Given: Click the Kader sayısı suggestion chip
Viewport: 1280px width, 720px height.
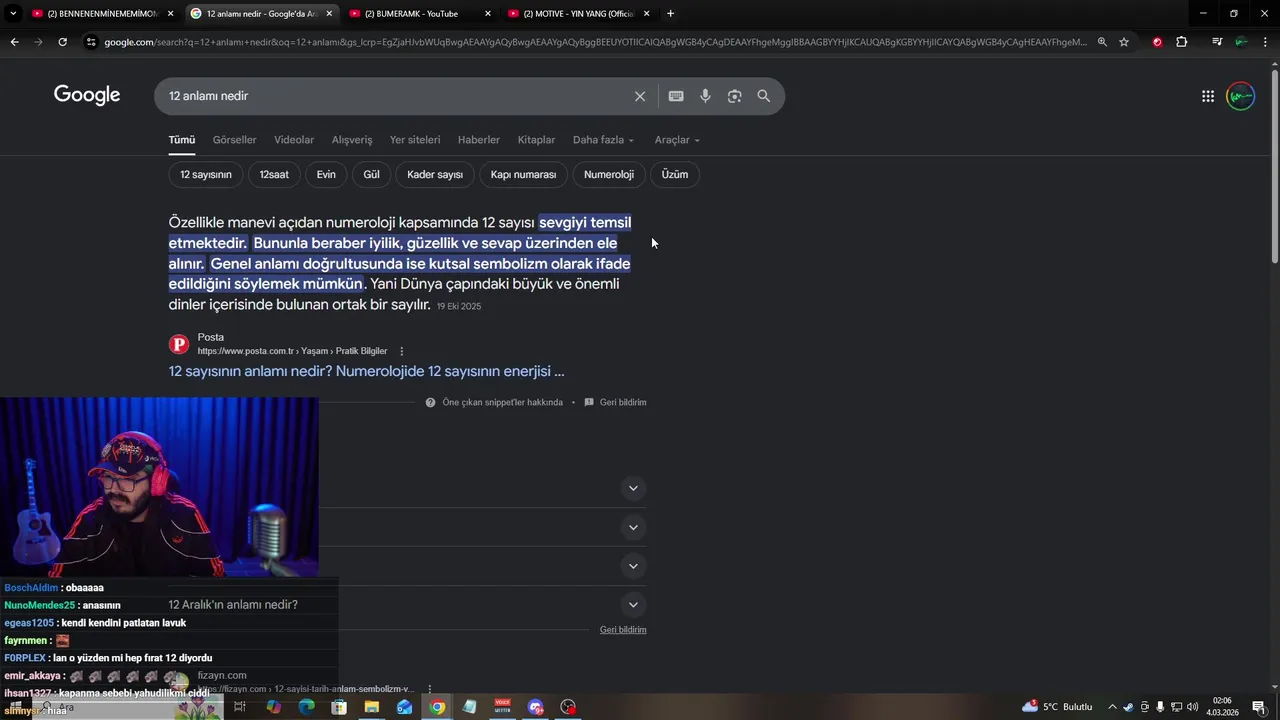Looking at the screenshot, I should click(x=435, y=174).
